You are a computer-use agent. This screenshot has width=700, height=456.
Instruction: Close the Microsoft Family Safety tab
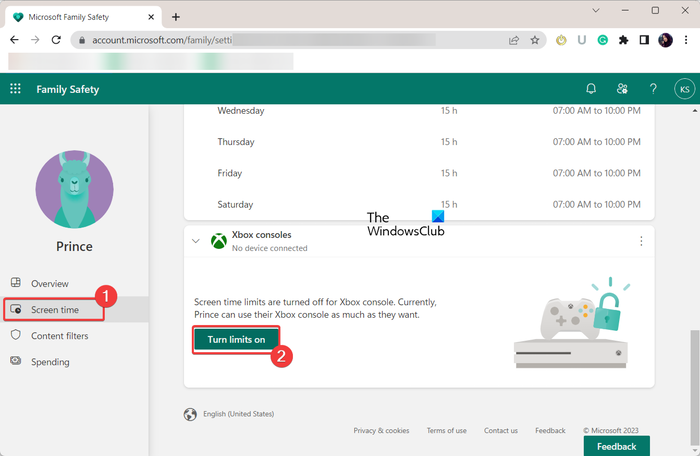point(151,17)
